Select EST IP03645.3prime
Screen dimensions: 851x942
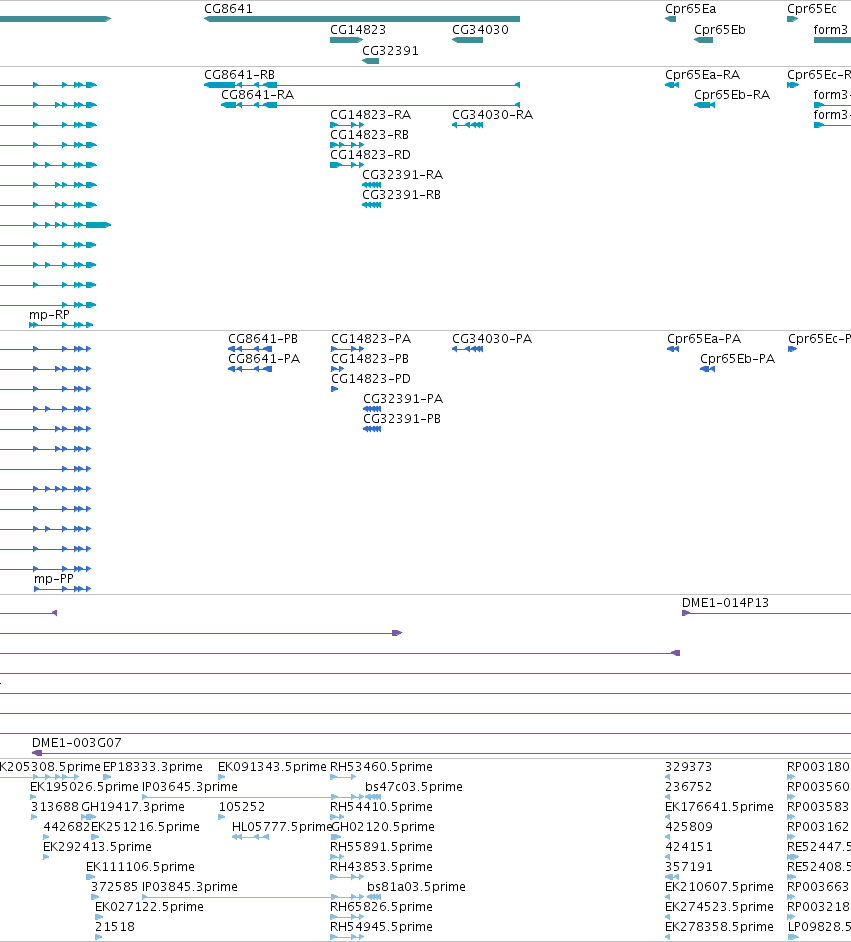coord(190,787)
